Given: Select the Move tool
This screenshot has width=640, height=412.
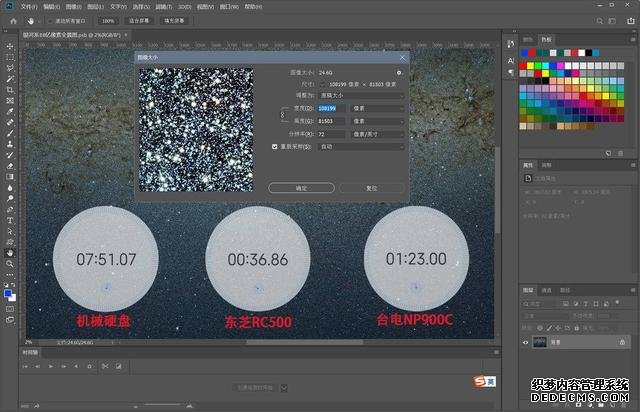Looking at the screenshot, I should [x=10, y=46].
